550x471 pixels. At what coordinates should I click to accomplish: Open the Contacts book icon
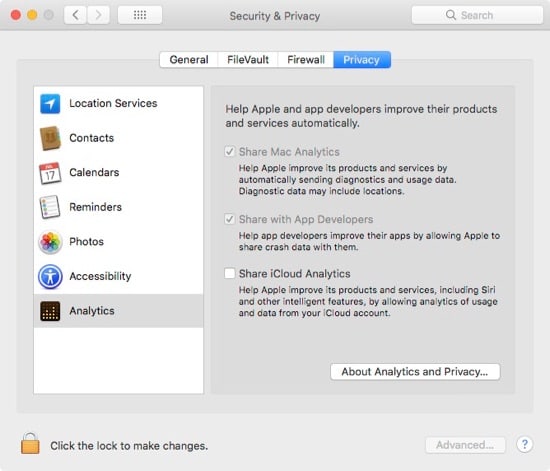click(x=50, y=138)
